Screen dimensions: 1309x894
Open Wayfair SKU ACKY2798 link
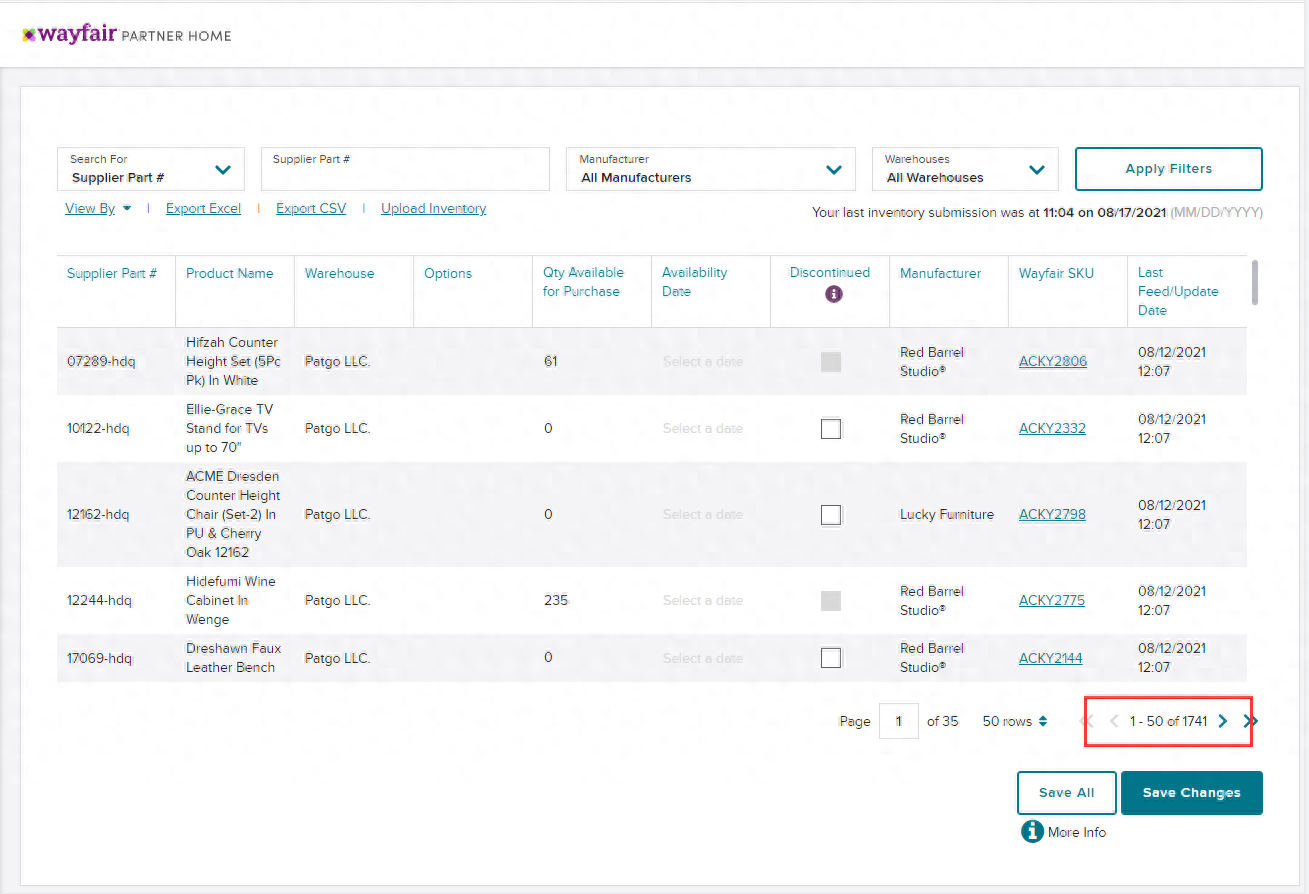tap(1052, 514)
